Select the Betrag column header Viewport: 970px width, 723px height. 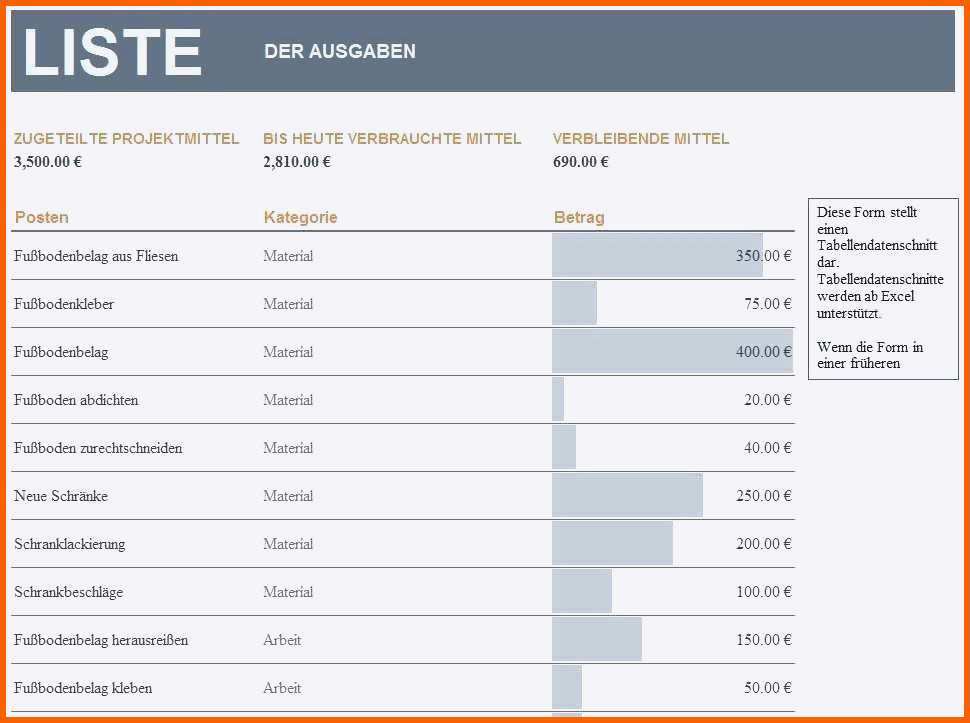point(579,217)
